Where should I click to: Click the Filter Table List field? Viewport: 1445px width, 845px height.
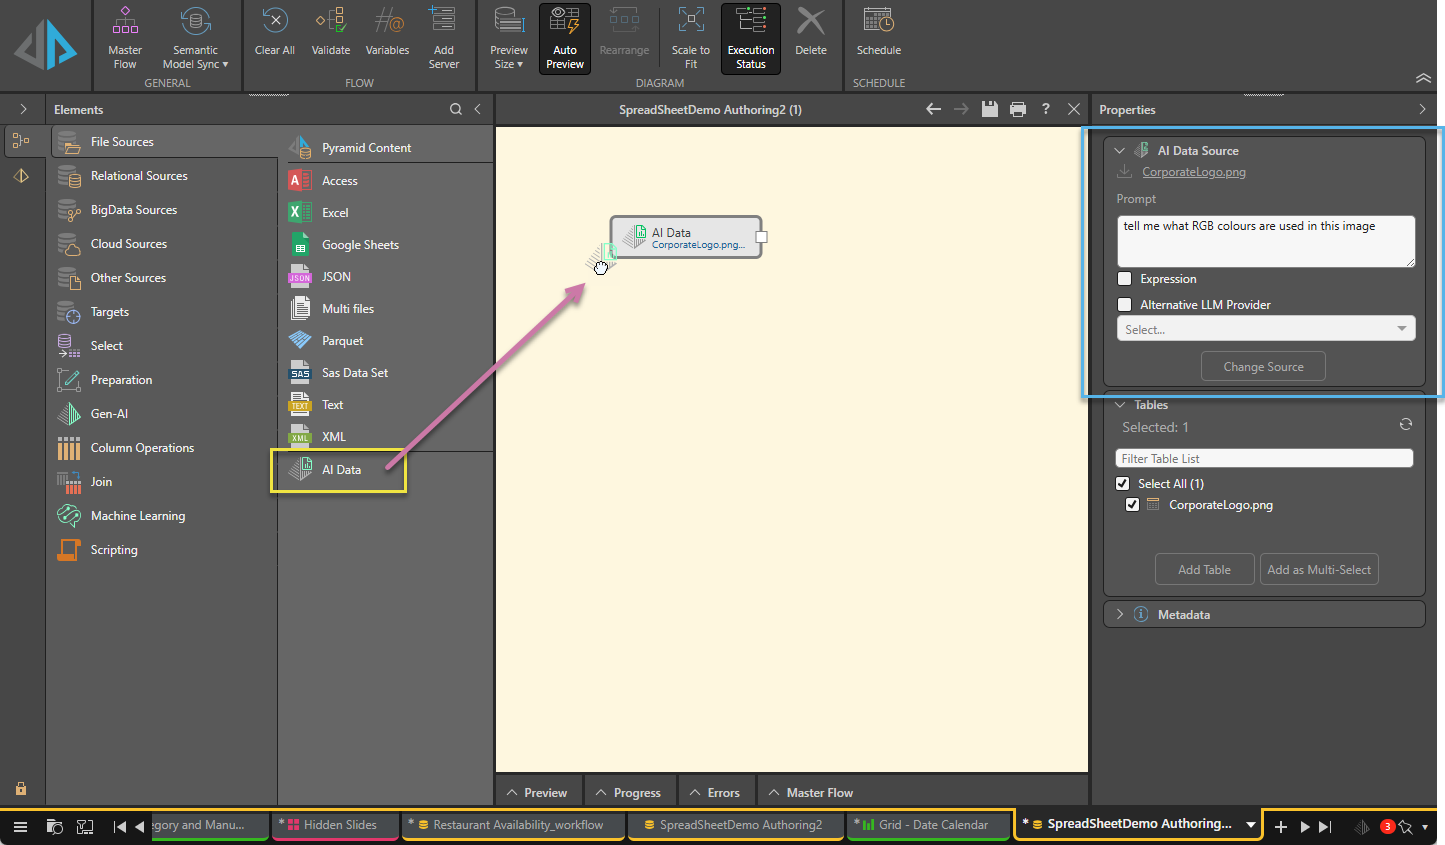click(1263, 458)
